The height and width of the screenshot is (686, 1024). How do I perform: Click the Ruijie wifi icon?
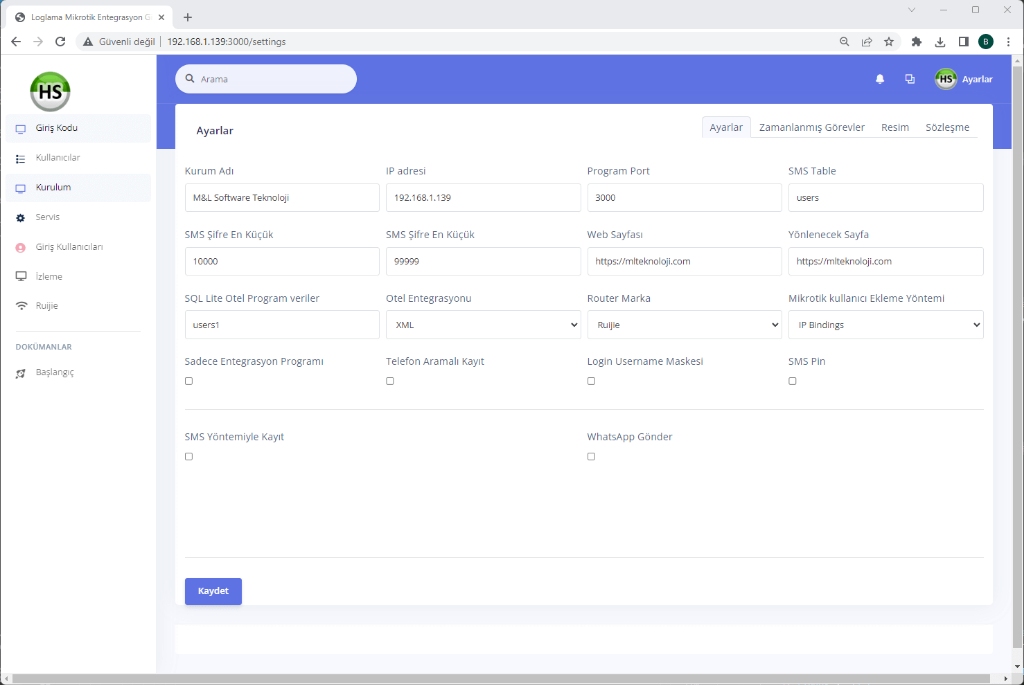[x=20, y=306]
